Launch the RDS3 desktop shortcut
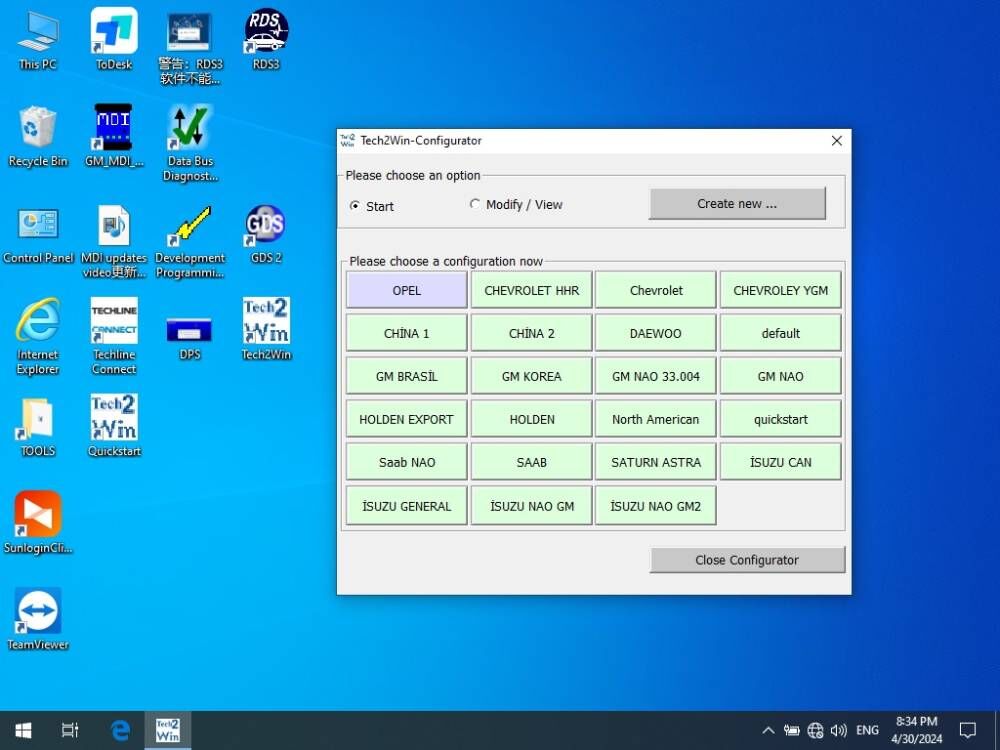This screenshot has height=750, width=1000. pos(266,40)
